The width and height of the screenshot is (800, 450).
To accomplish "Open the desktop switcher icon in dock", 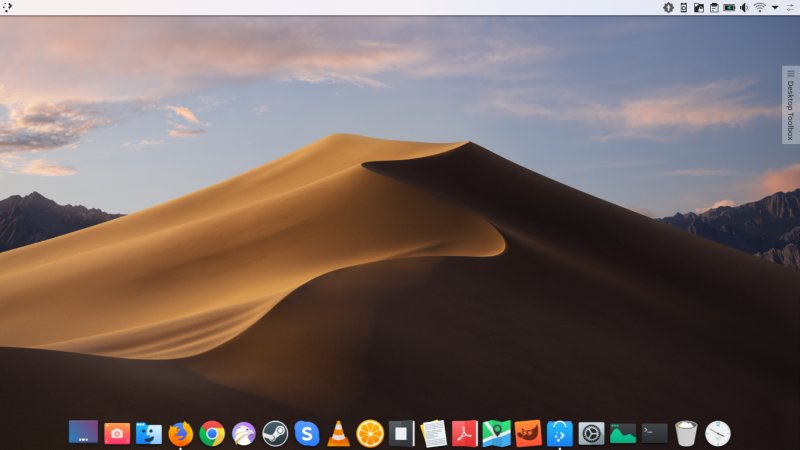I will click(x=83, y=433).
